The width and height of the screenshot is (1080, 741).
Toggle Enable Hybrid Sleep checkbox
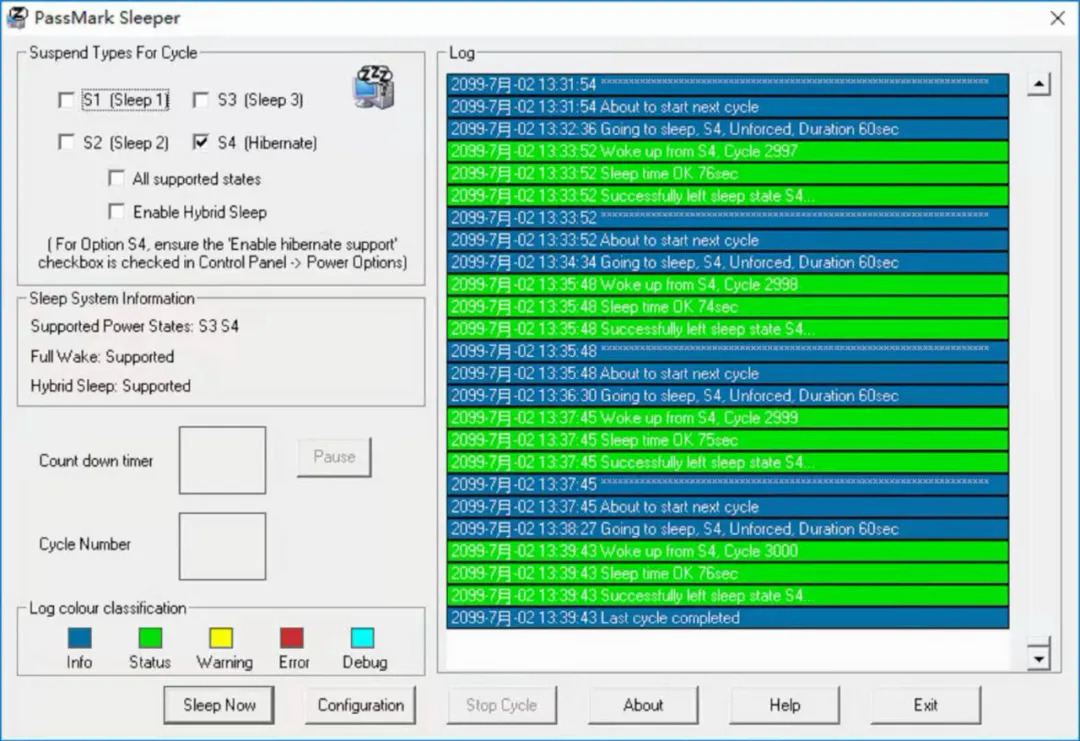tap(116, 212)
